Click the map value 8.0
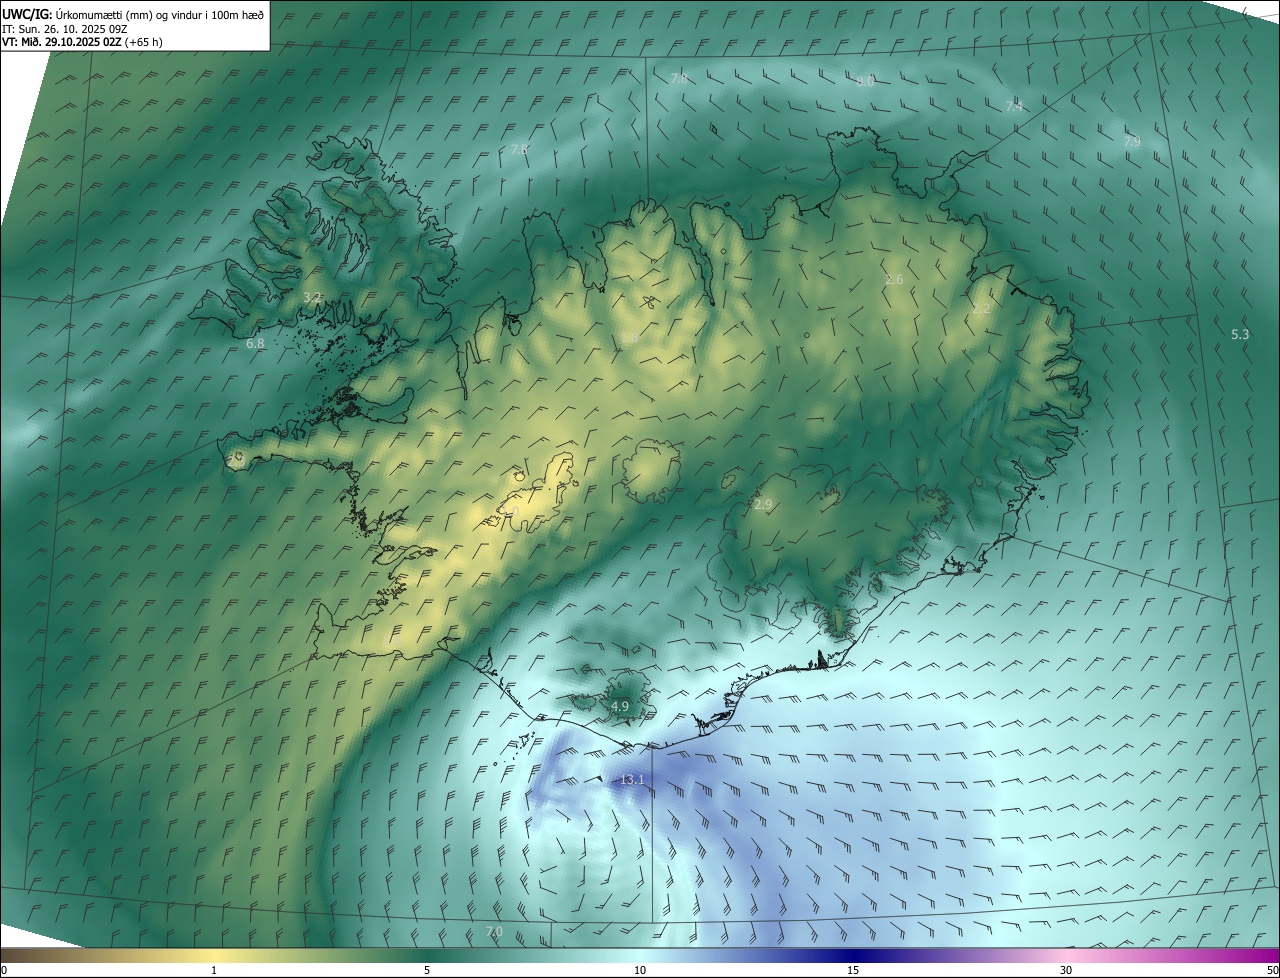The image size is (1280, 978). (x=865, y=81)
